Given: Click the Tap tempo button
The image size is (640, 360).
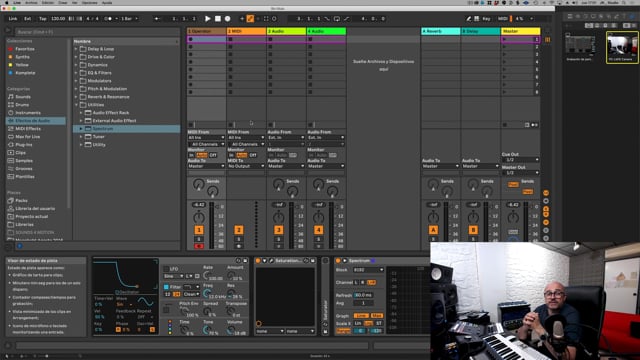Looking at the screenshot, I should coord(42,18).
